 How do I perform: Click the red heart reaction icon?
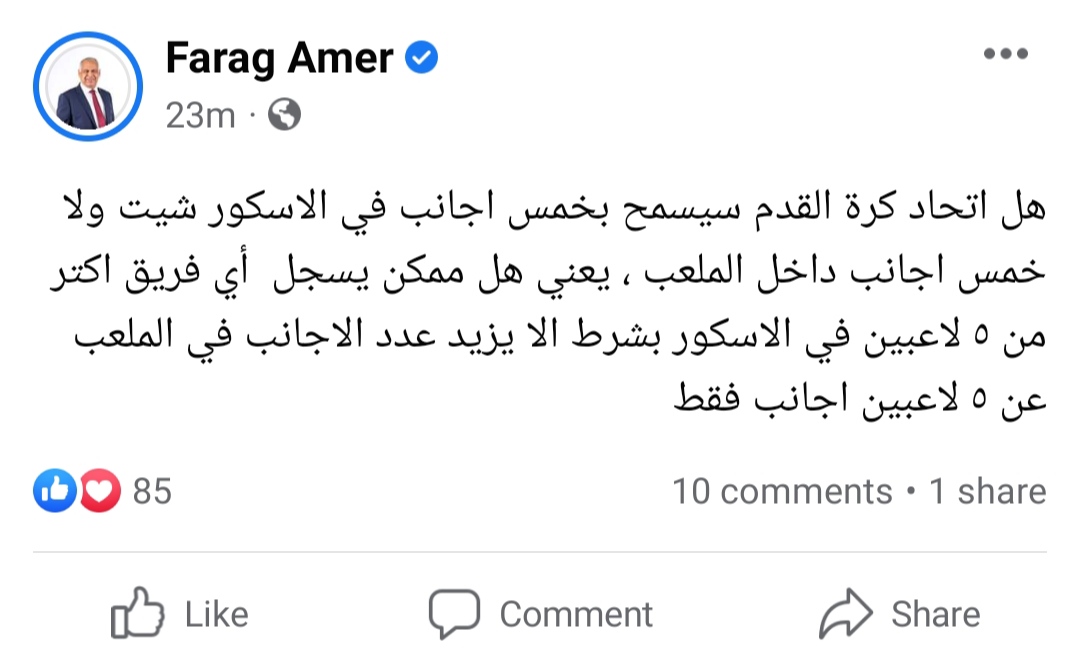[x=99, y=491]
